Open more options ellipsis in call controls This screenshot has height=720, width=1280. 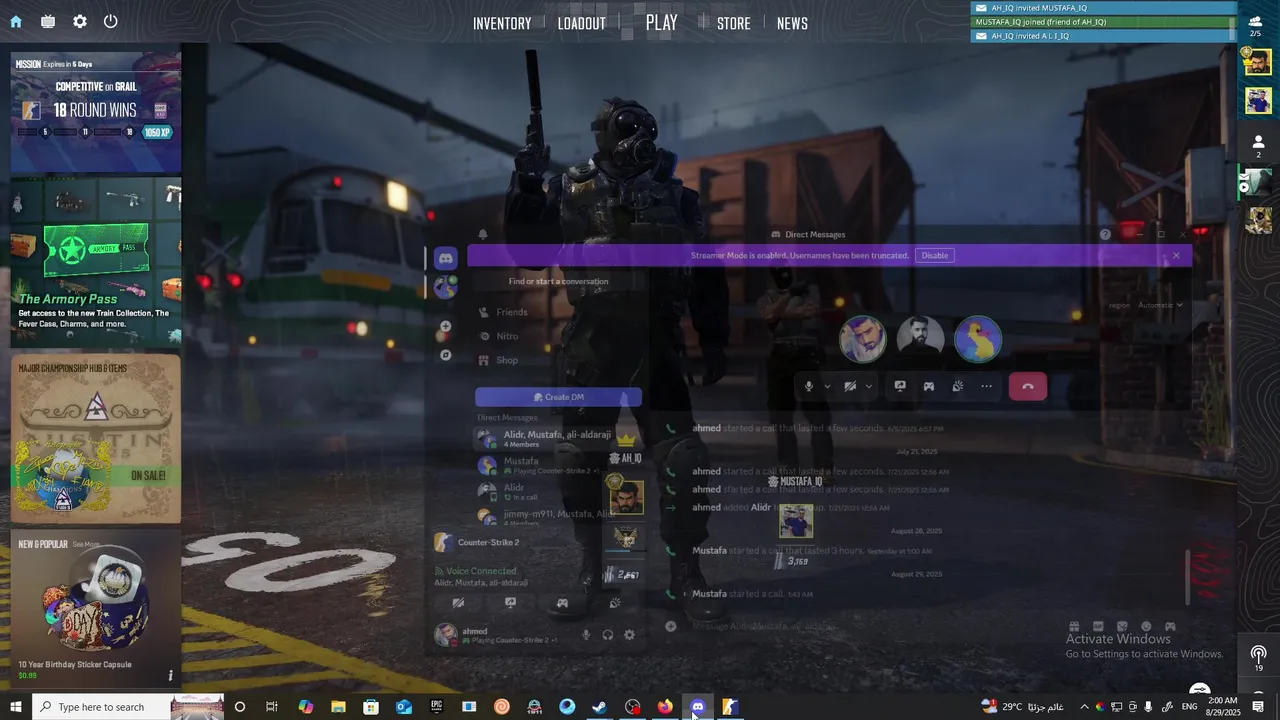point(987,386)
